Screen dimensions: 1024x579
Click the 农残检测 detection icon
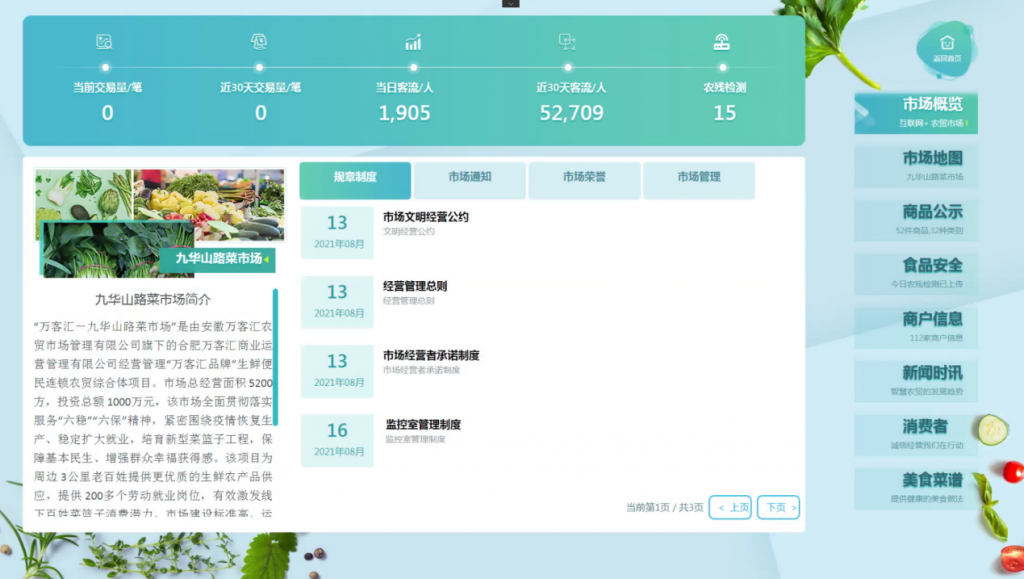[722, 41]
